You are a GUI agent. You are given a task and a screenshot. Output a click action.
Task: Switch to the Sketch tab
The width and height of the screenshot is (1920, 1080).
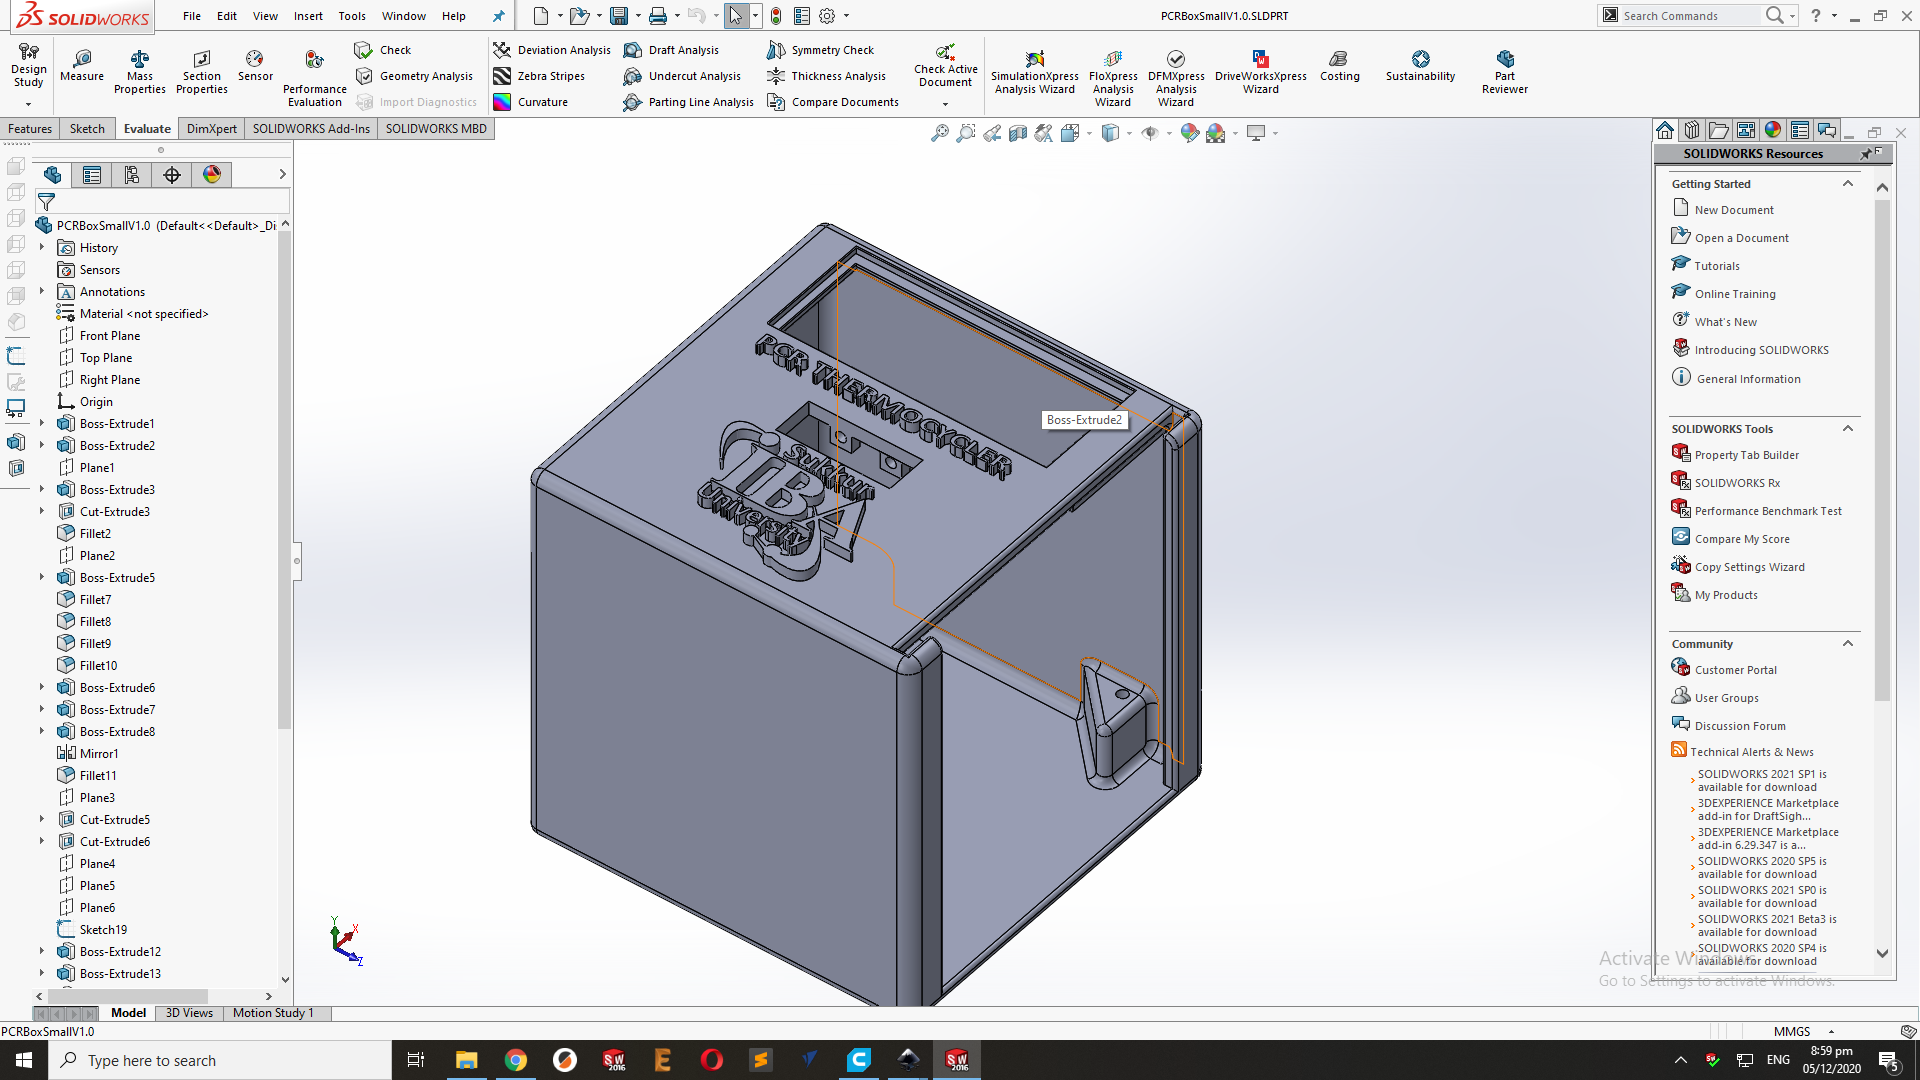(87, 129)
